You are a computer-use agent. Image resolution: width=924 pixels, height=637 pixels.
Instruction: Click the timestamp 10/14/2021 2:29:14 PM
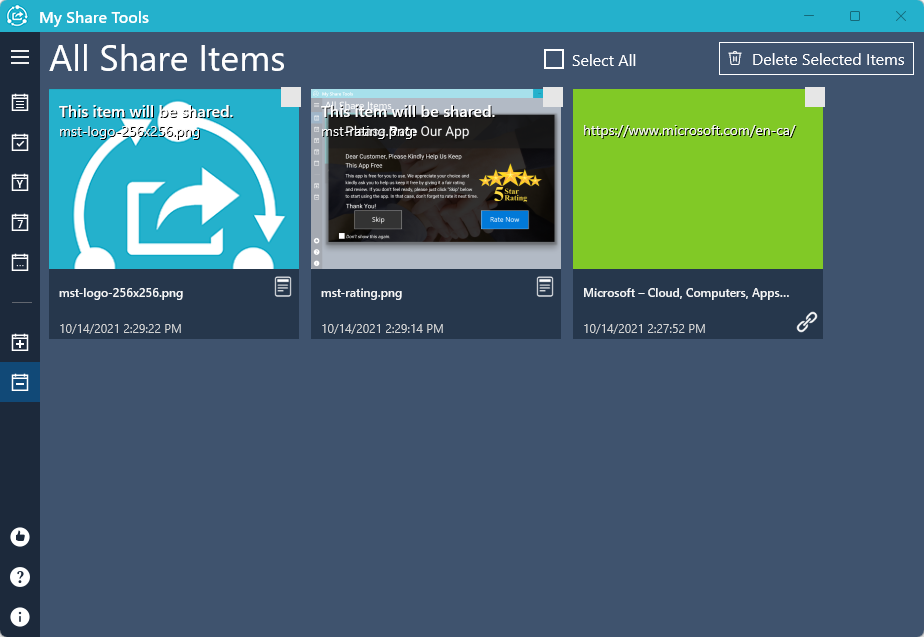point(382,329)
